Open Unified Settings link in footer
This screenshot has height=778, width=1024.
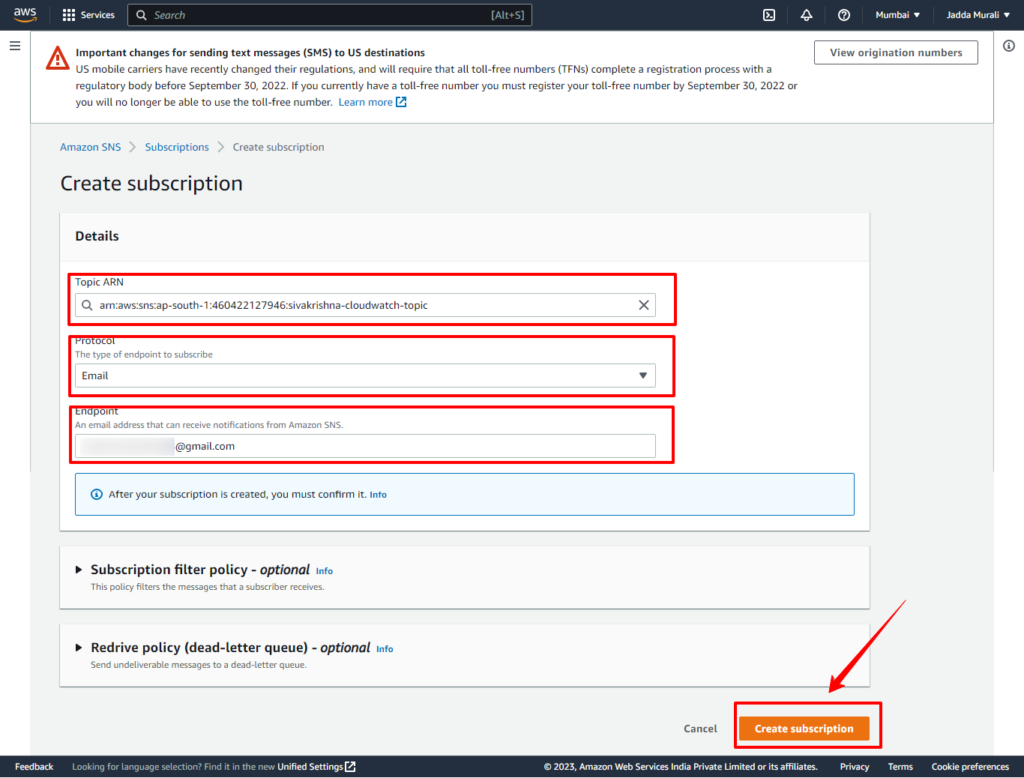click(310, 766)
